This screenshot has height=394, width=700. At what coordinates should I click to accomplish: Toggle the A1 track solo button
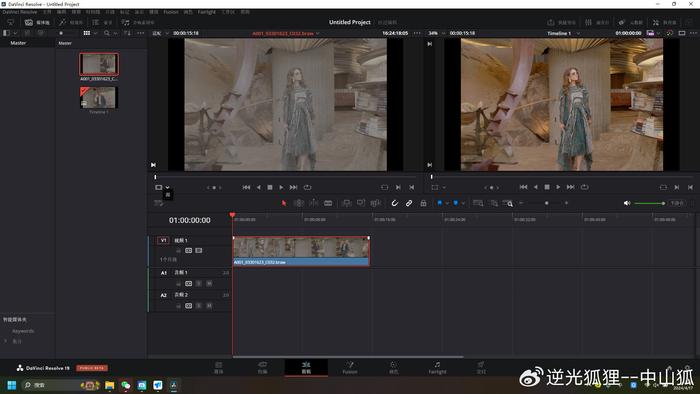199,283
